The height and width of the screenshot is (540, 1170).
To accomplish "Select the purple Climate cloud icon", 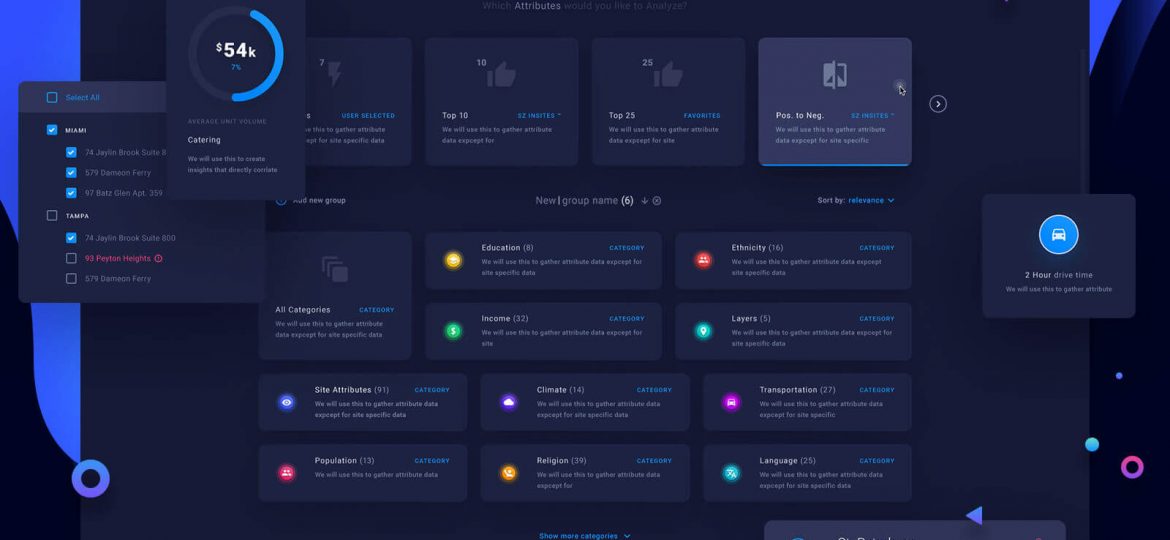I will coord(509,402).
